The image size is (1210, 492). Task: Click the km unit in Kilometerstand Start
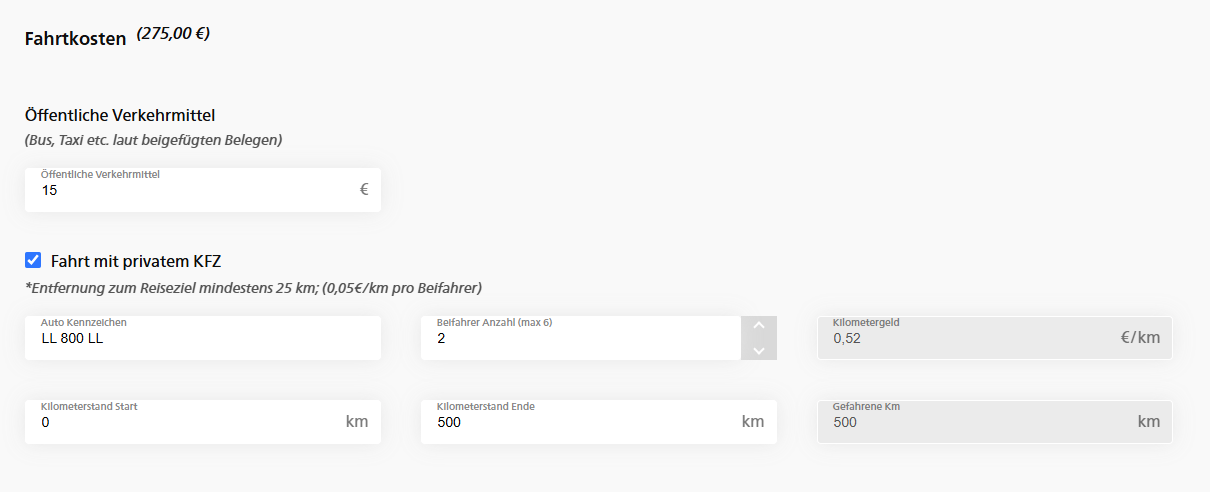click(357, 422)
